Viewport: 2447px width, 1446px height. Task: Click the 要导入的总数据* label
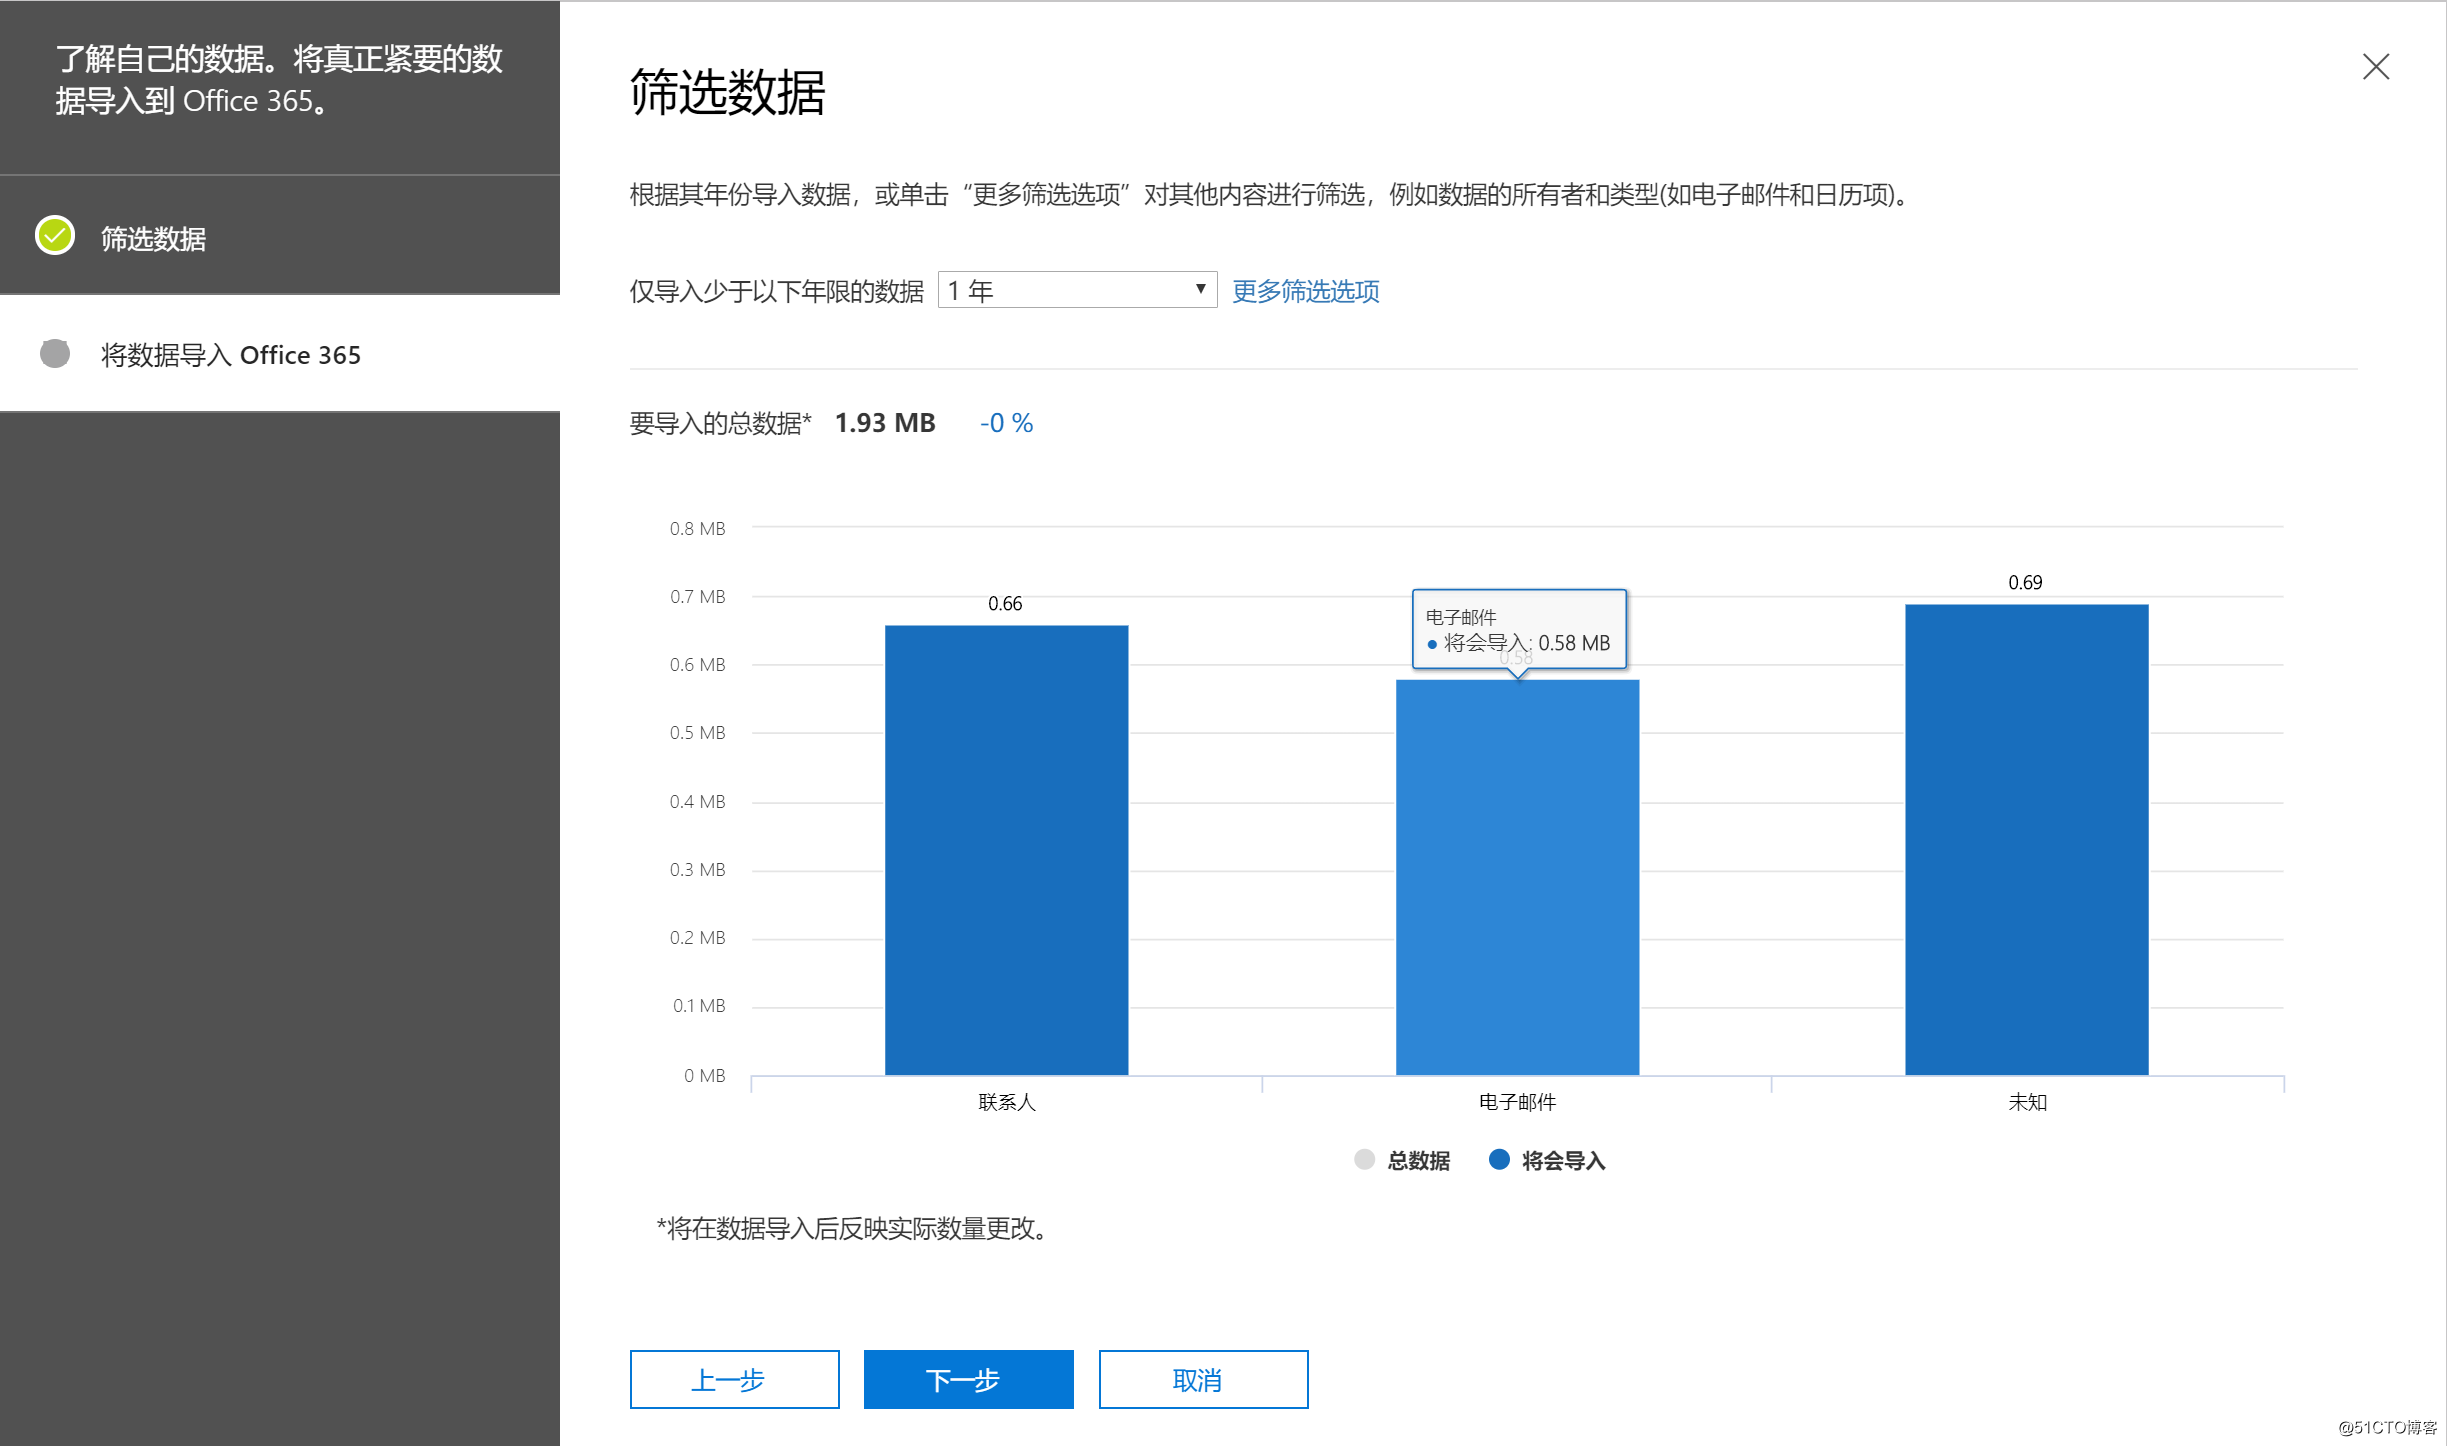[720, 423]
